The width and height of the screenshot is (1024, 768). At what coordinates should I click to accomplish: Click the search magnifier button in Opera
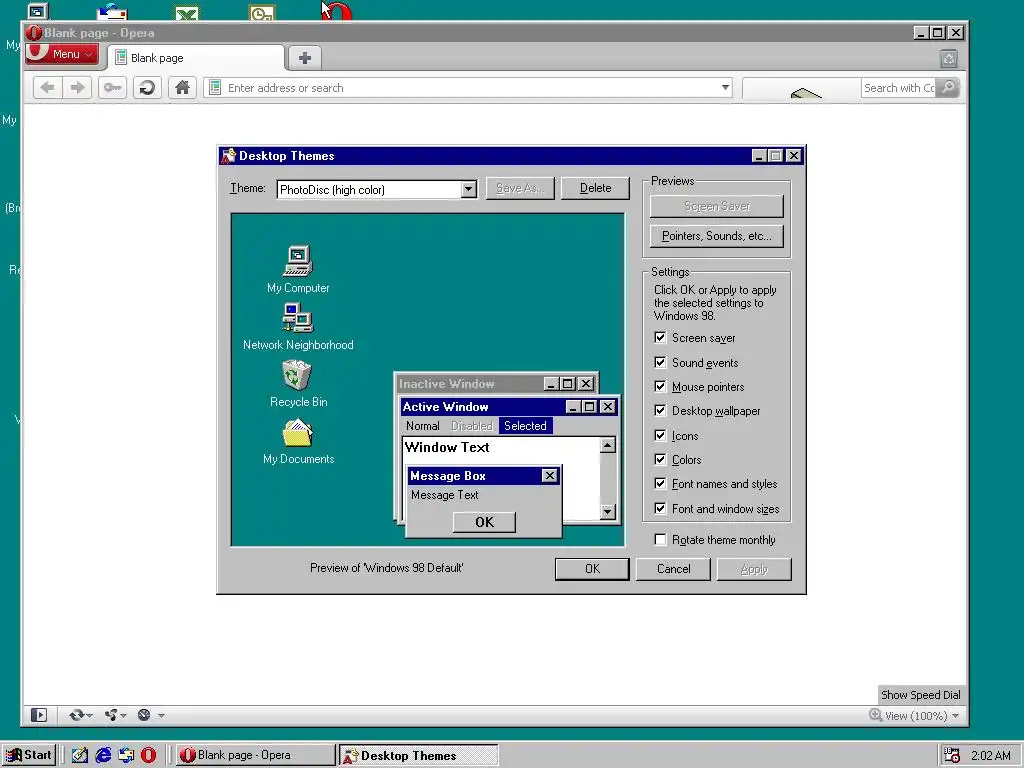pos(948,88)
